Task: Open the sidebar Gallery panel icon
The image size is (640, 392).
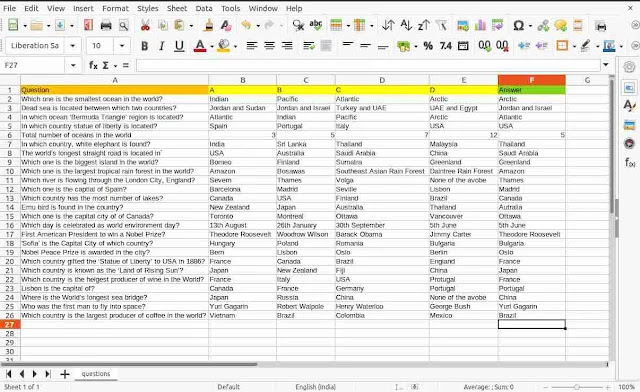Action: pyautogui.click(x=629, y=125)
